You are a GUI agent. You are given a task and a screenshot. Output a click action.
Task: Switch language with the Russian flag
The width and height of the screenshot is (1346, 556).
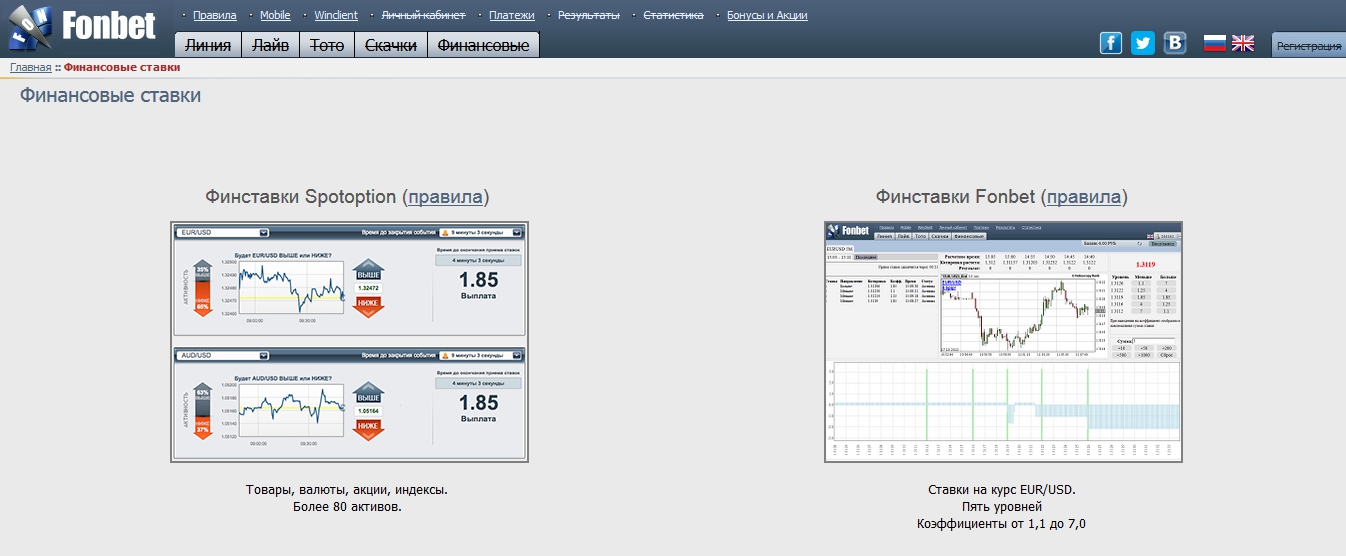(1214, 43)
